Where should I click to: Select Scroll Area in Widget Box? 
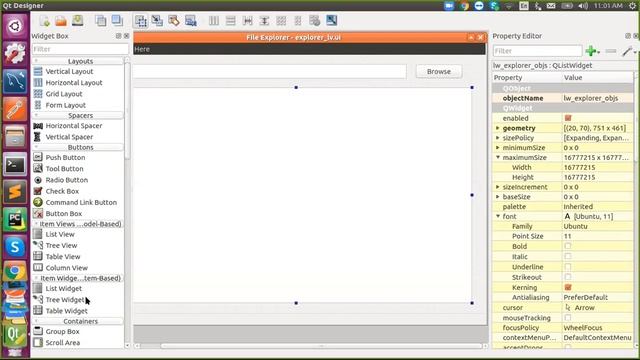[62, 343]
